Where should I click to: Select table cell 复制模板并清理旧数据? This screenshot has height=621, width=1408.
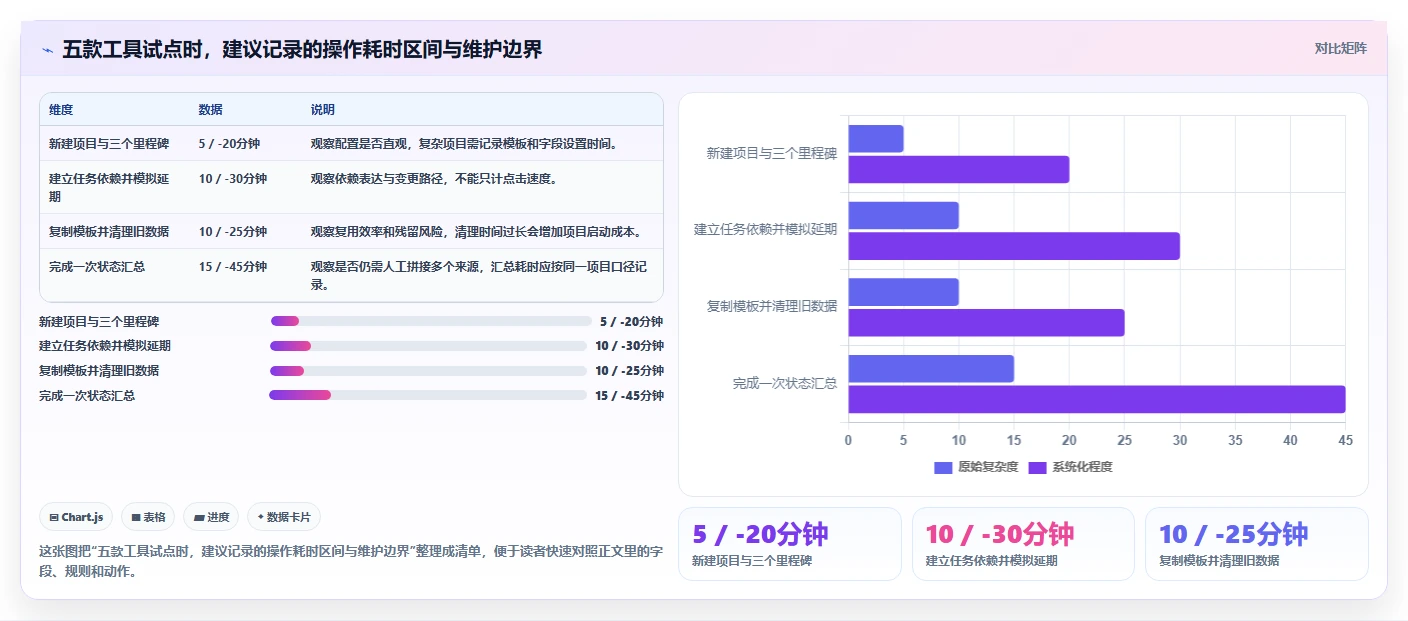(x=109, y=232)
